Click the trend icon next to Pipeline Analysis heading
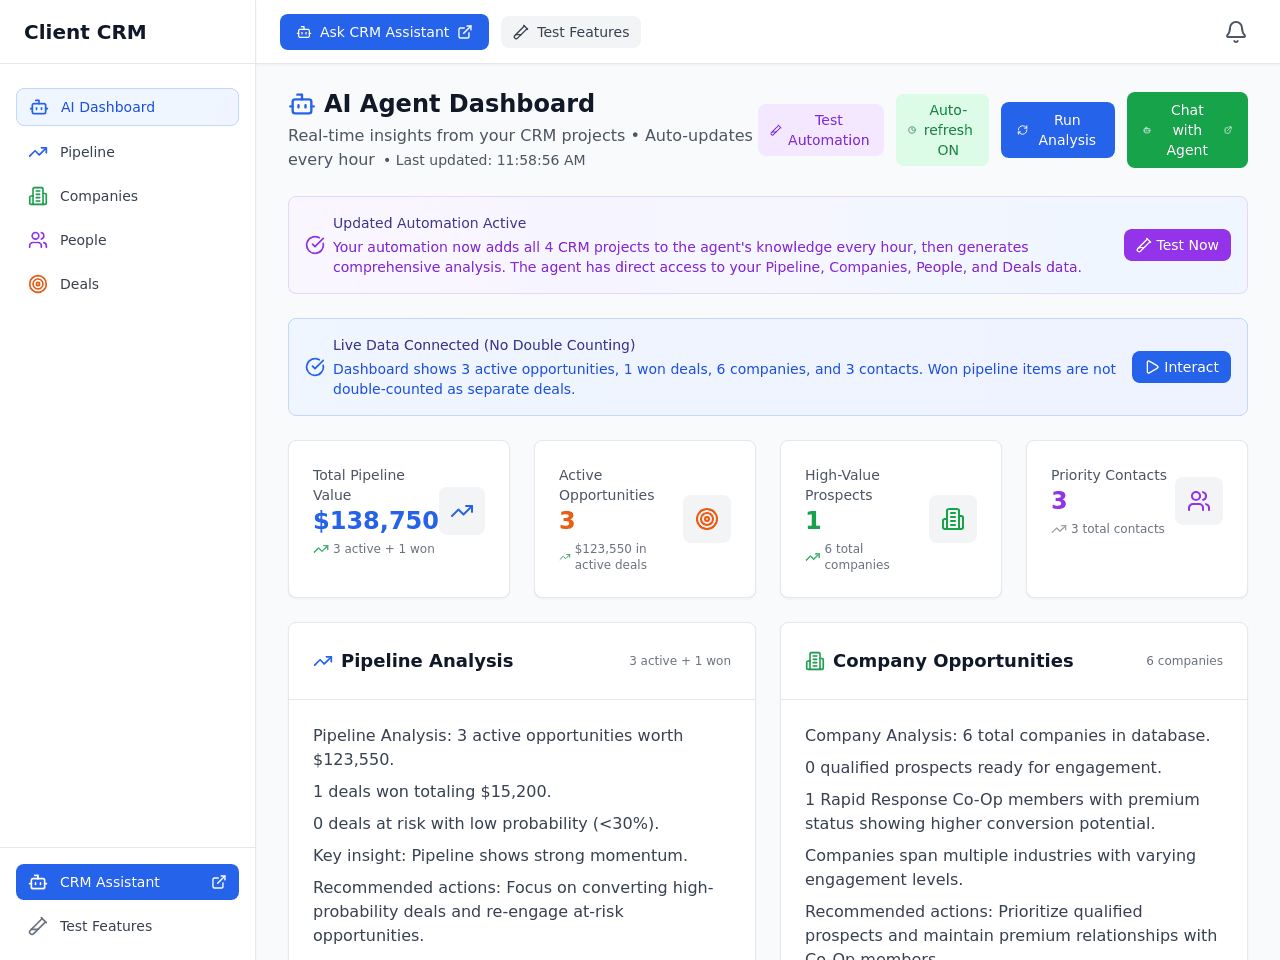This screenshot has height=960, width=1280. point(323,661)
